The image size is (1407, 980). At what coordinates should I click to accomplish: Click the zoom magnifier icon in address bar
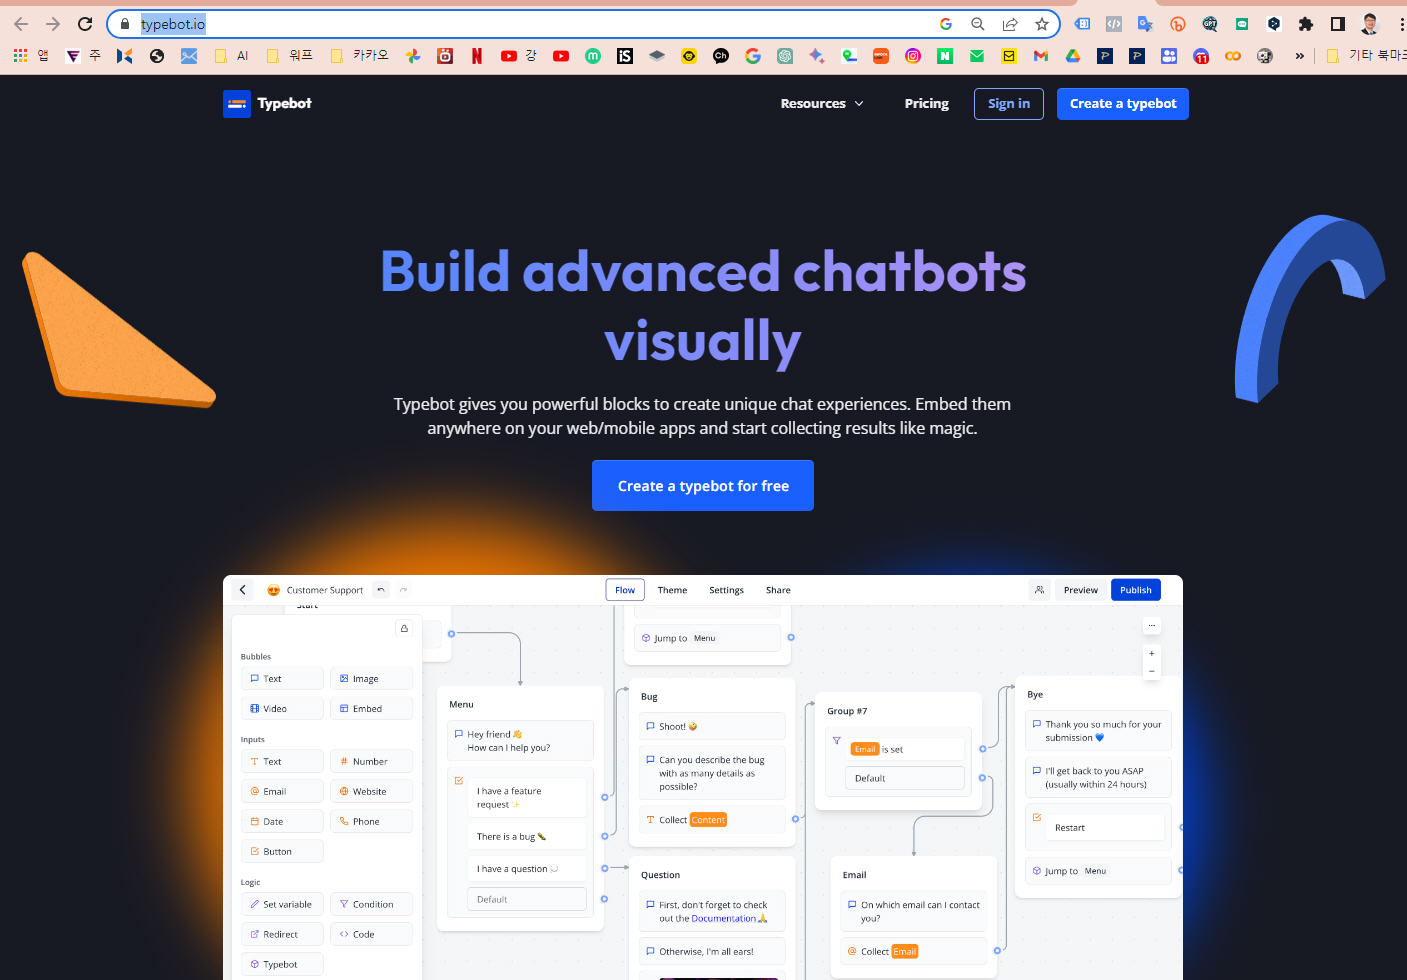[978, 24]
